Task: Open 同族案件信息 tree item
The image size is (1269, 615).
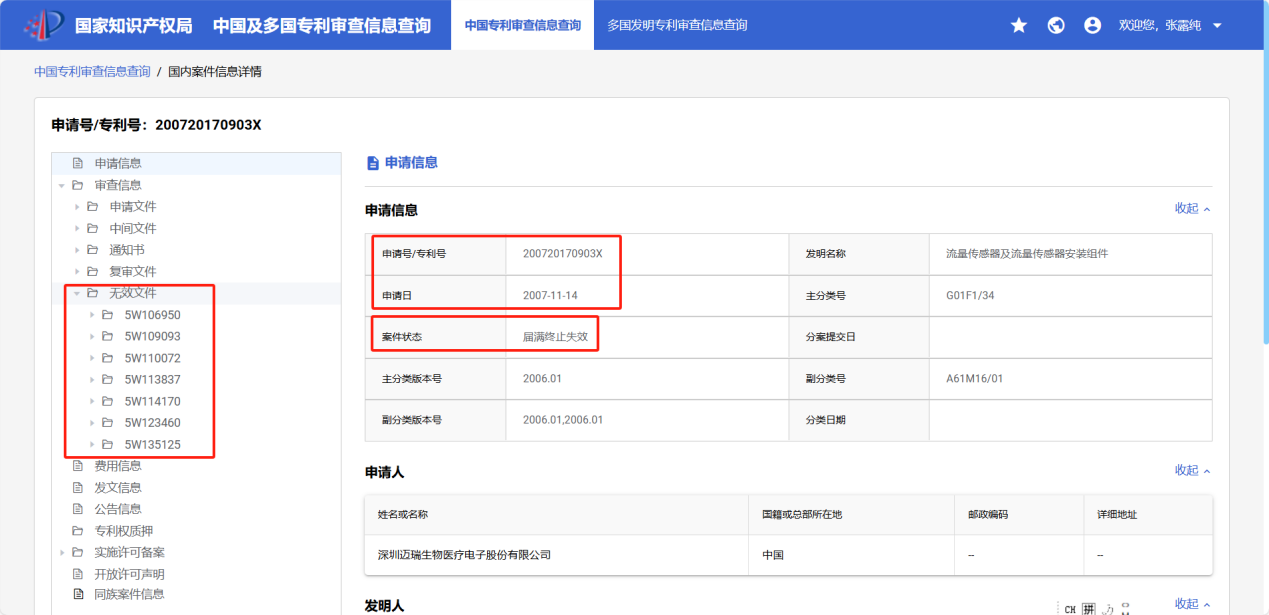Action: click(130, 594)
